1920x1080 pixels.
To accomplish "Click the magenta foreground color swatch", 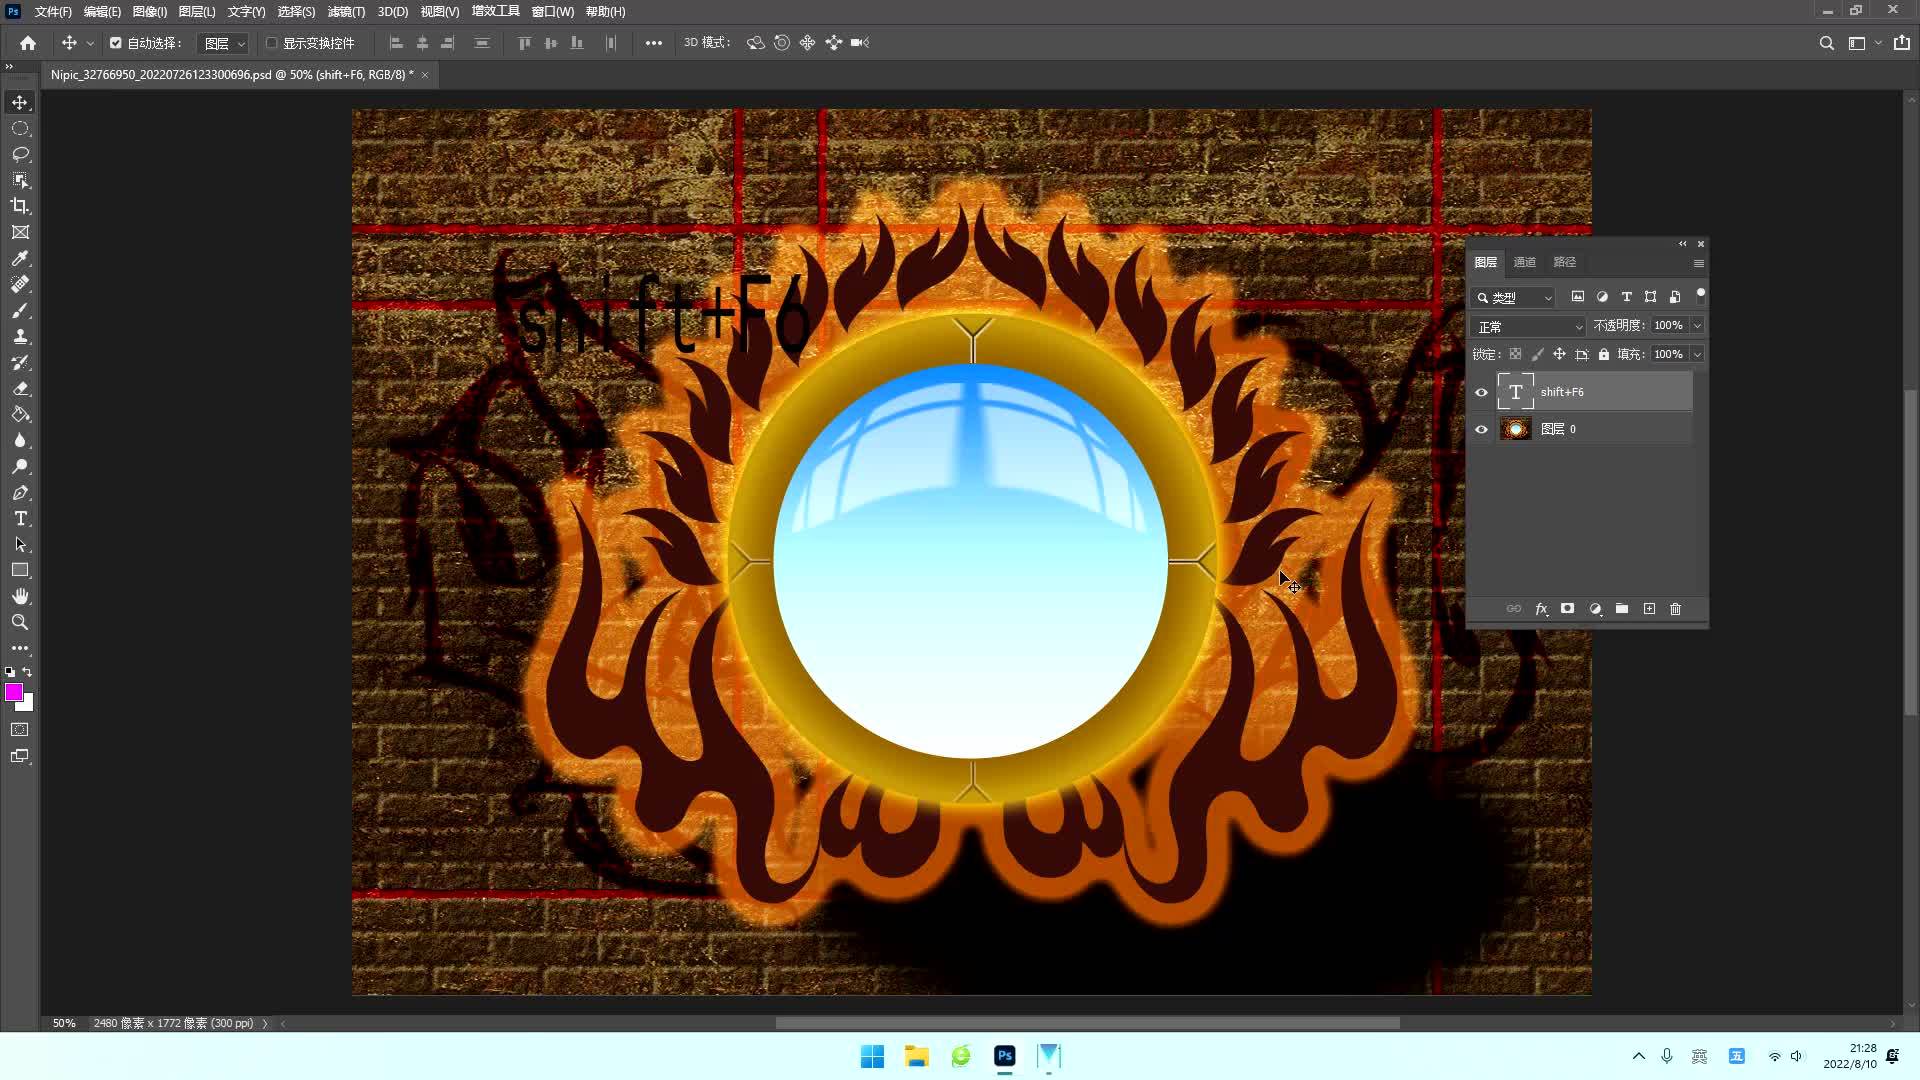I will pyautogui.click(x=13, y=692).
